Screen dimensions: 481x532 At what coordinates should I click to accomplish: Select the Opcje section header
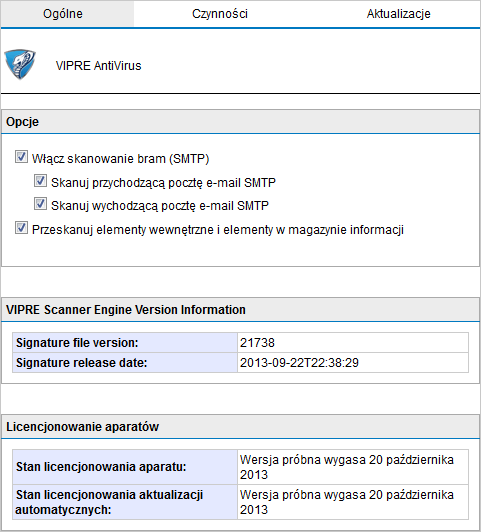tap(240, 121)
